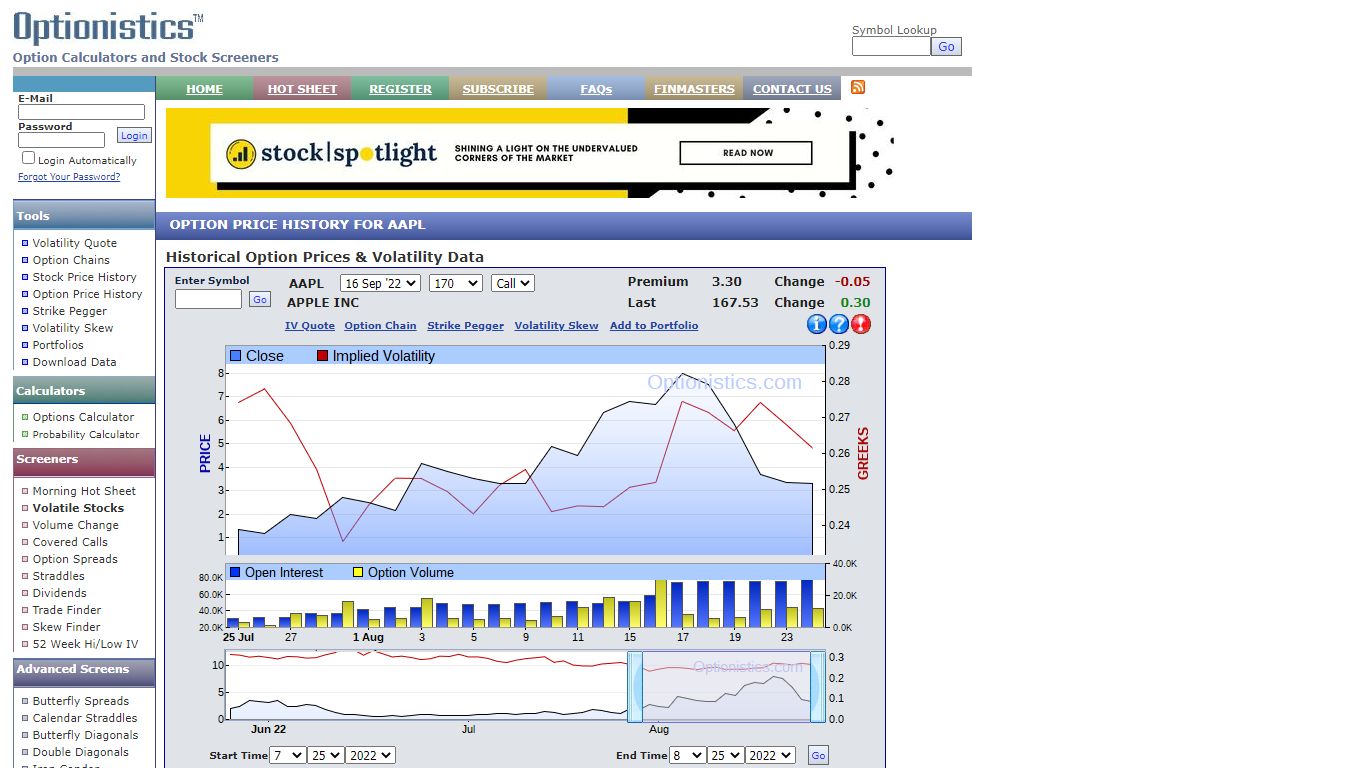
Task: Focus the Enter Symbol text field
Action: 208,299
